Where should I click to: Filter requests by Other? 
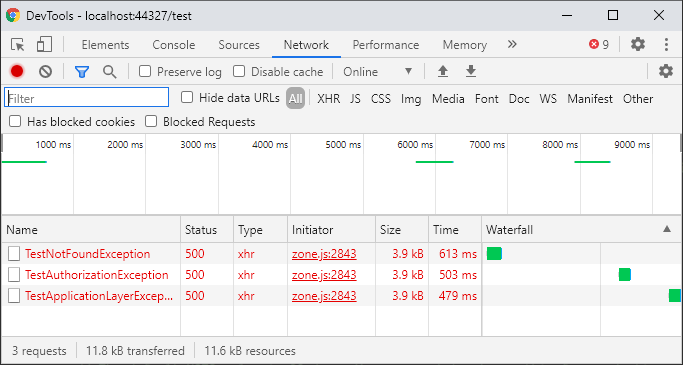(638, 99)
